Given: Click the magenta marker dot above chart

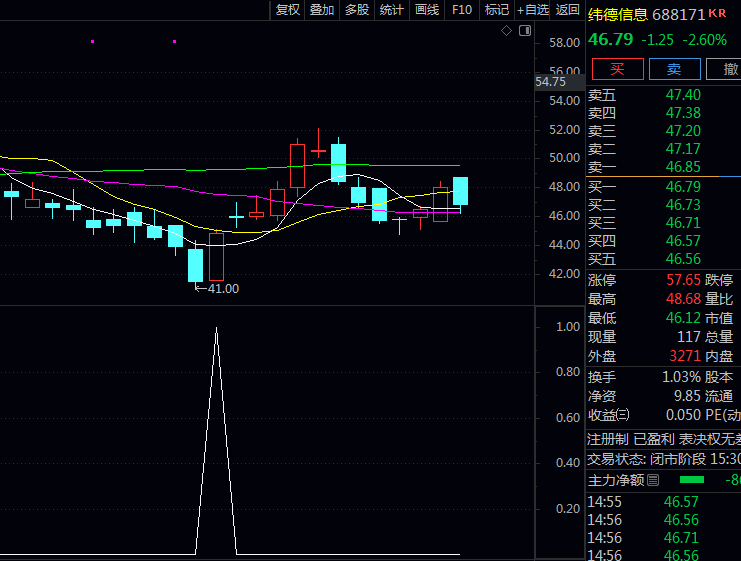Looking at the screenshot, I should pos(93,42).
